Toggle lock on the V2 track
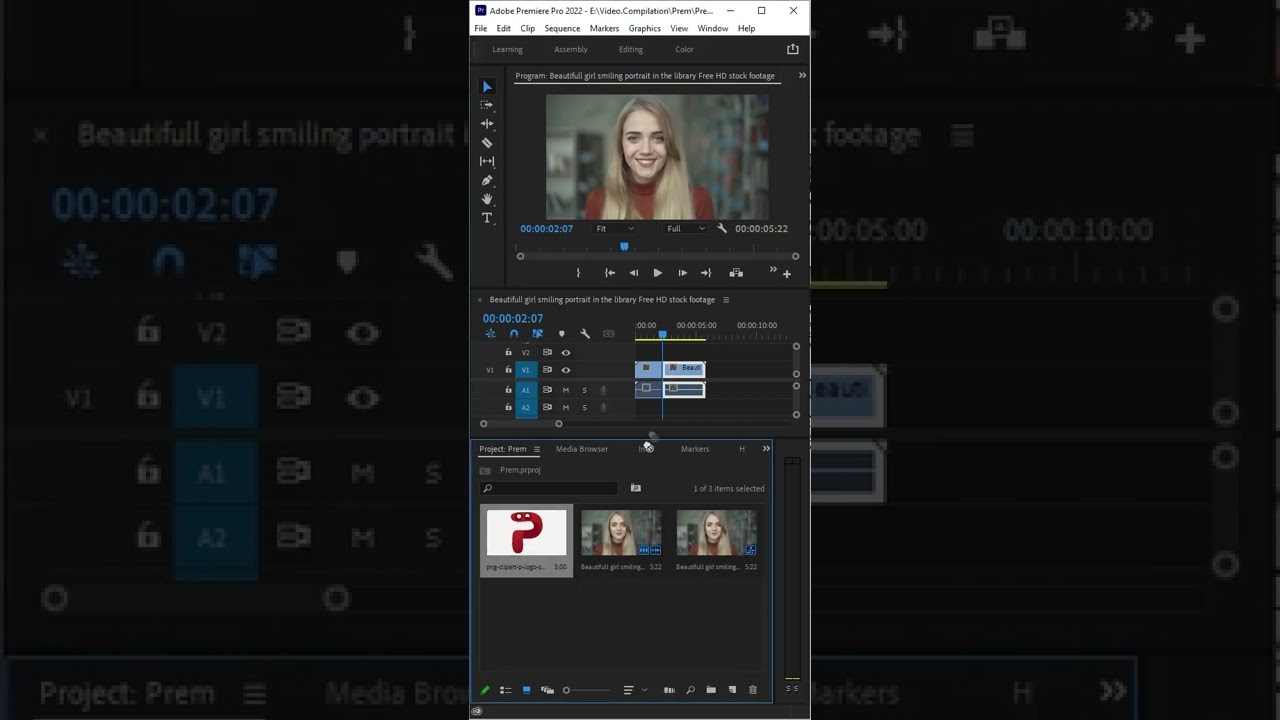The height and width of the screenshot is (720, 1280). (508, 353)
